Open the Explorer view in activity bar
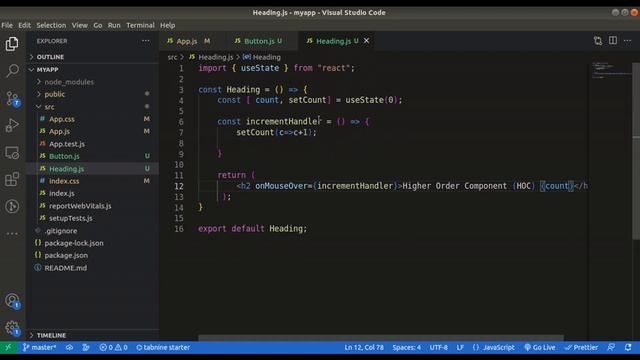 pos(12,44)
